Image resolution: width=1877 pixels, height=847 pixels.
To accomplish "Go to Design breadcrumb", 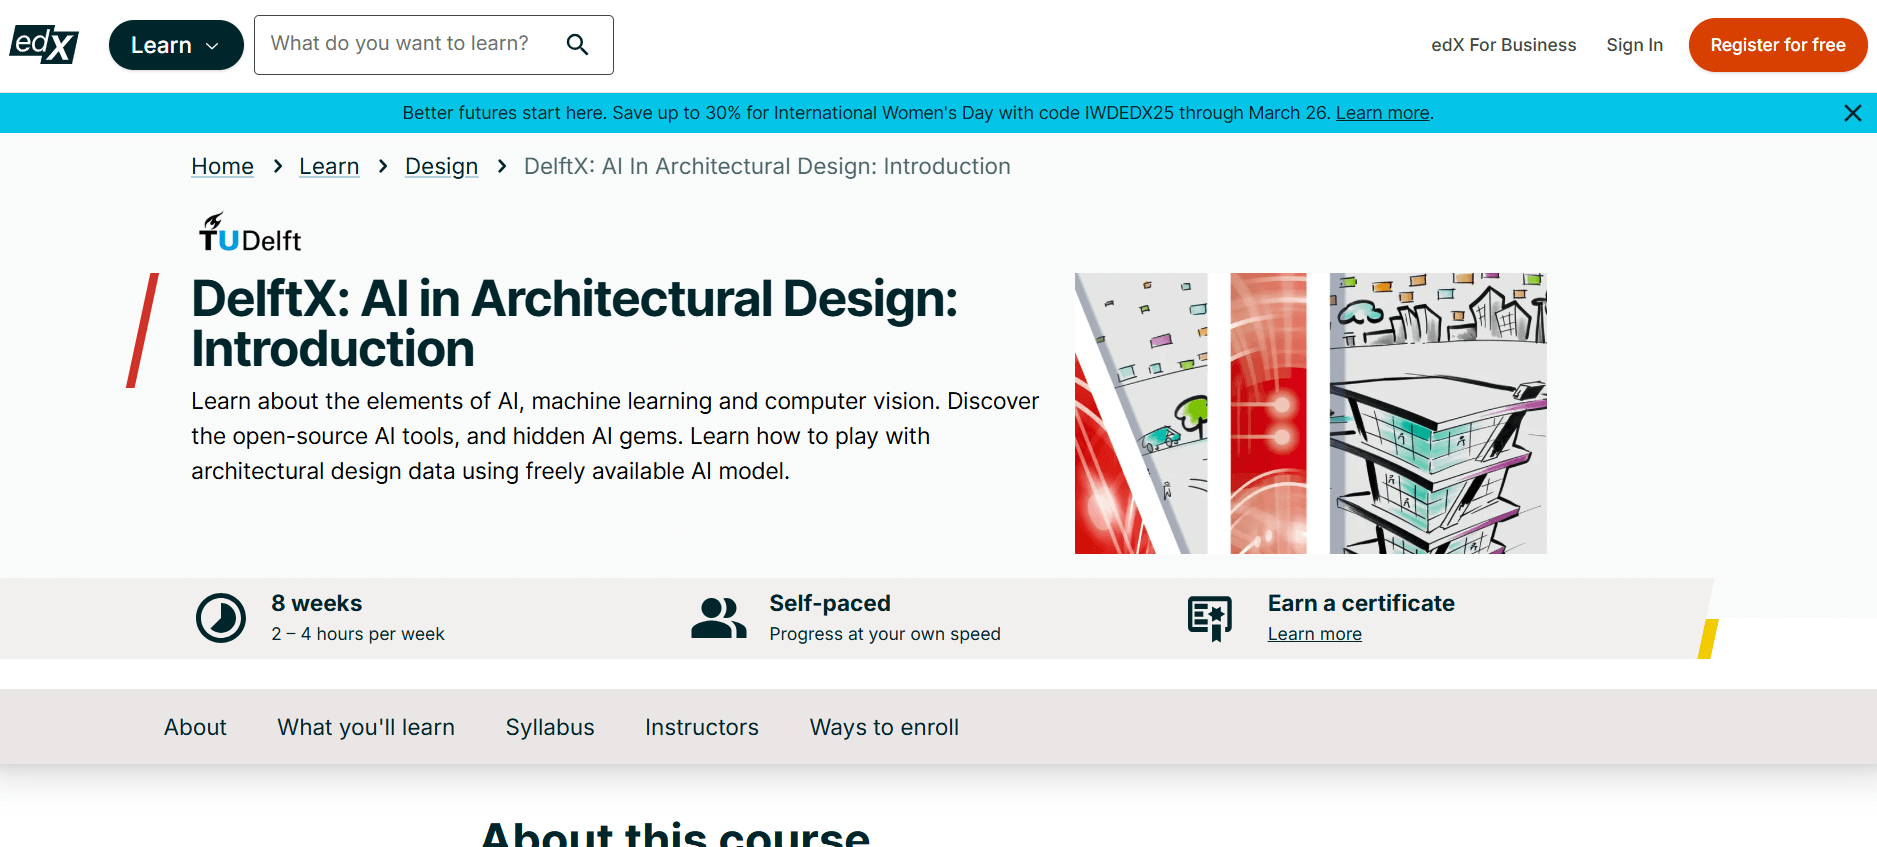I will pos(441,166).
